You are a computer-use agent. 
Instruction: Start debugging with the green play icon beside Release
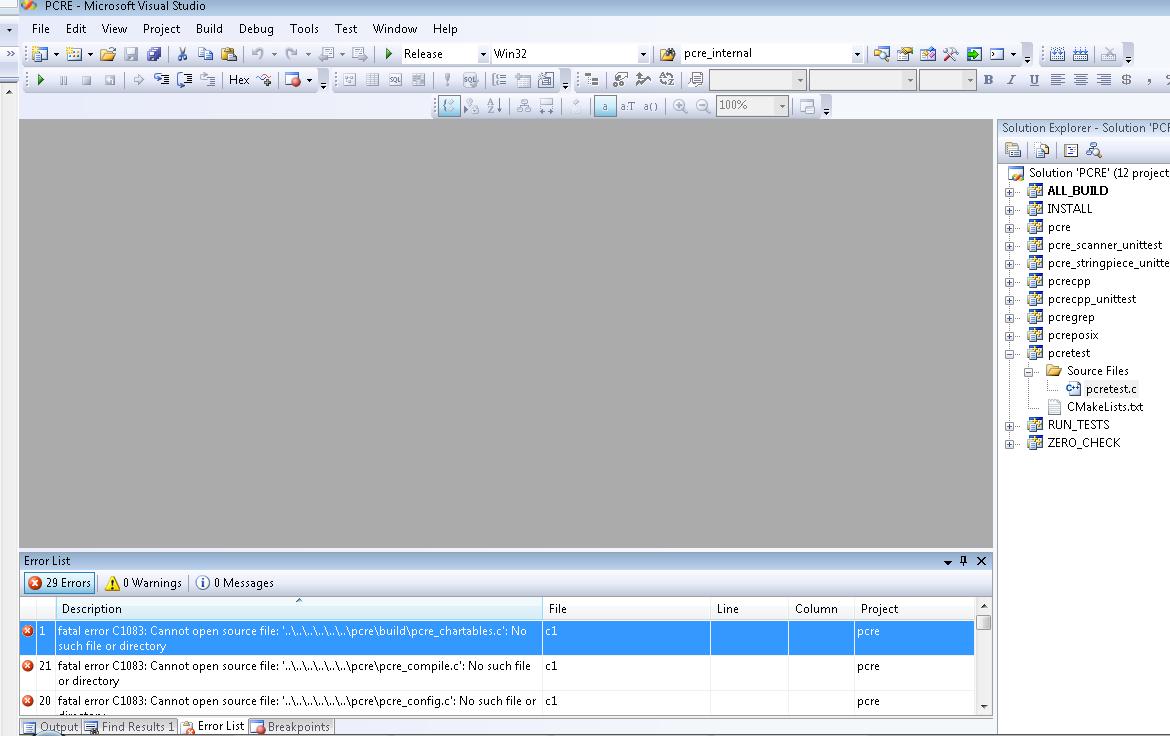tap(389, 54)
